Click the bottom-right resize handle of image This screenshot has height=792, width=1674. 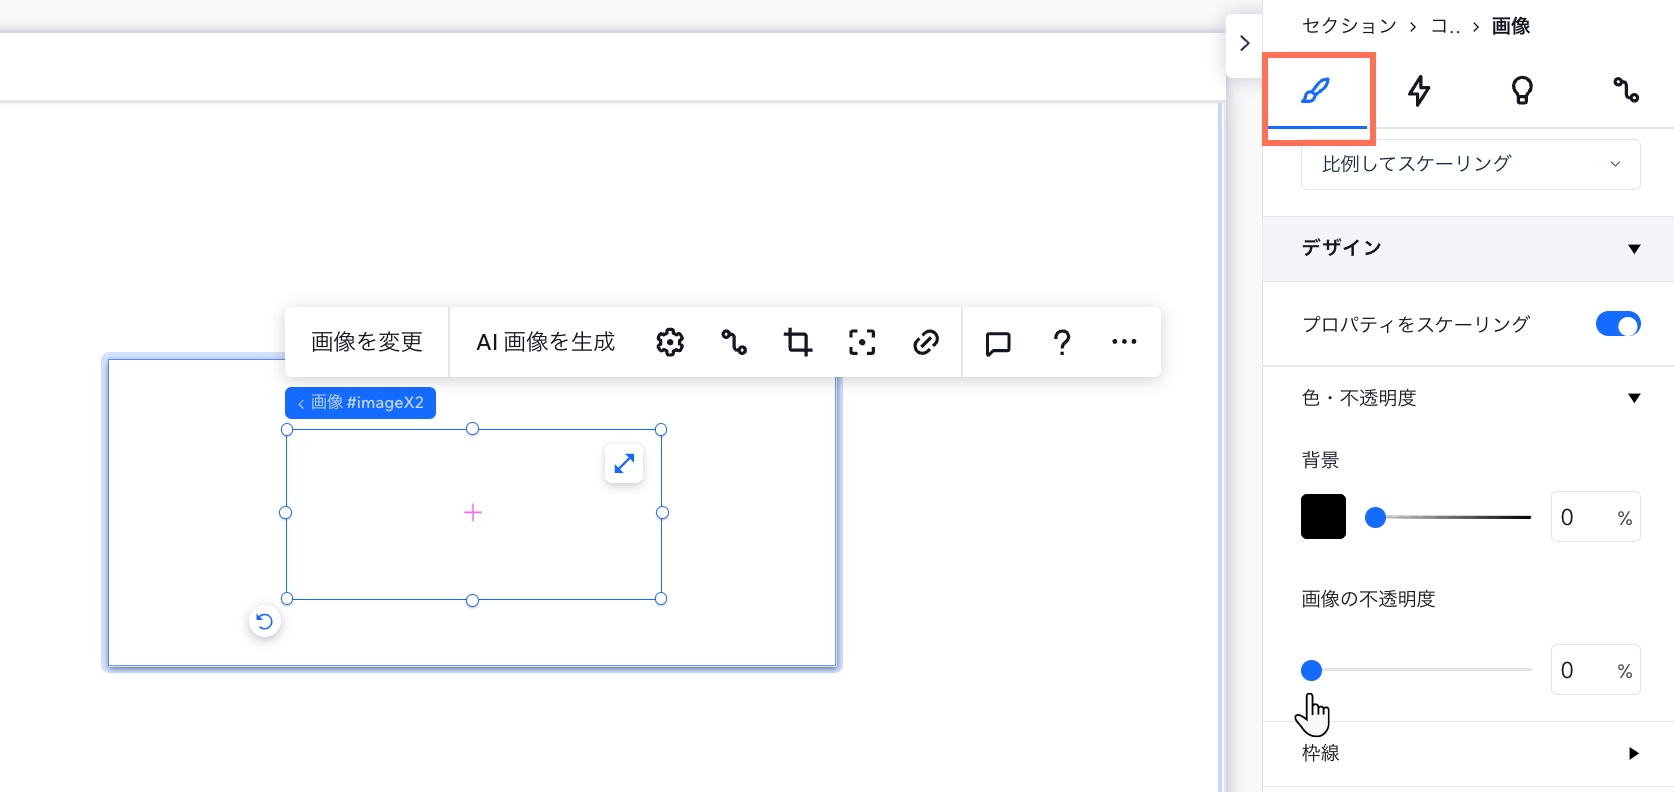pos(661,599)
